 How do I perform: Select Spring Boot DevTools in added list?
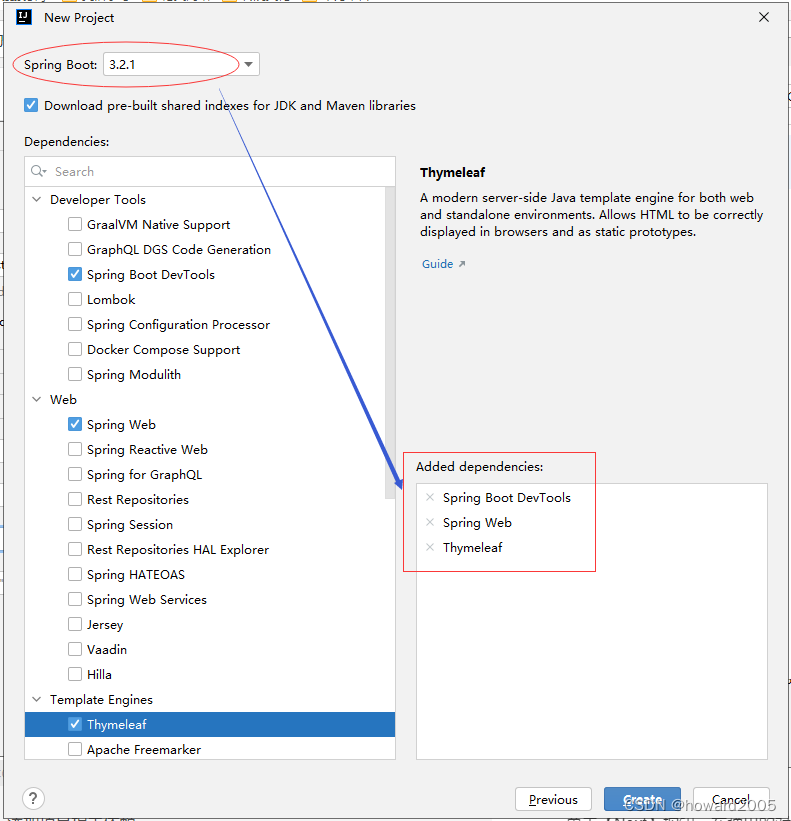(x=507, y=497)
